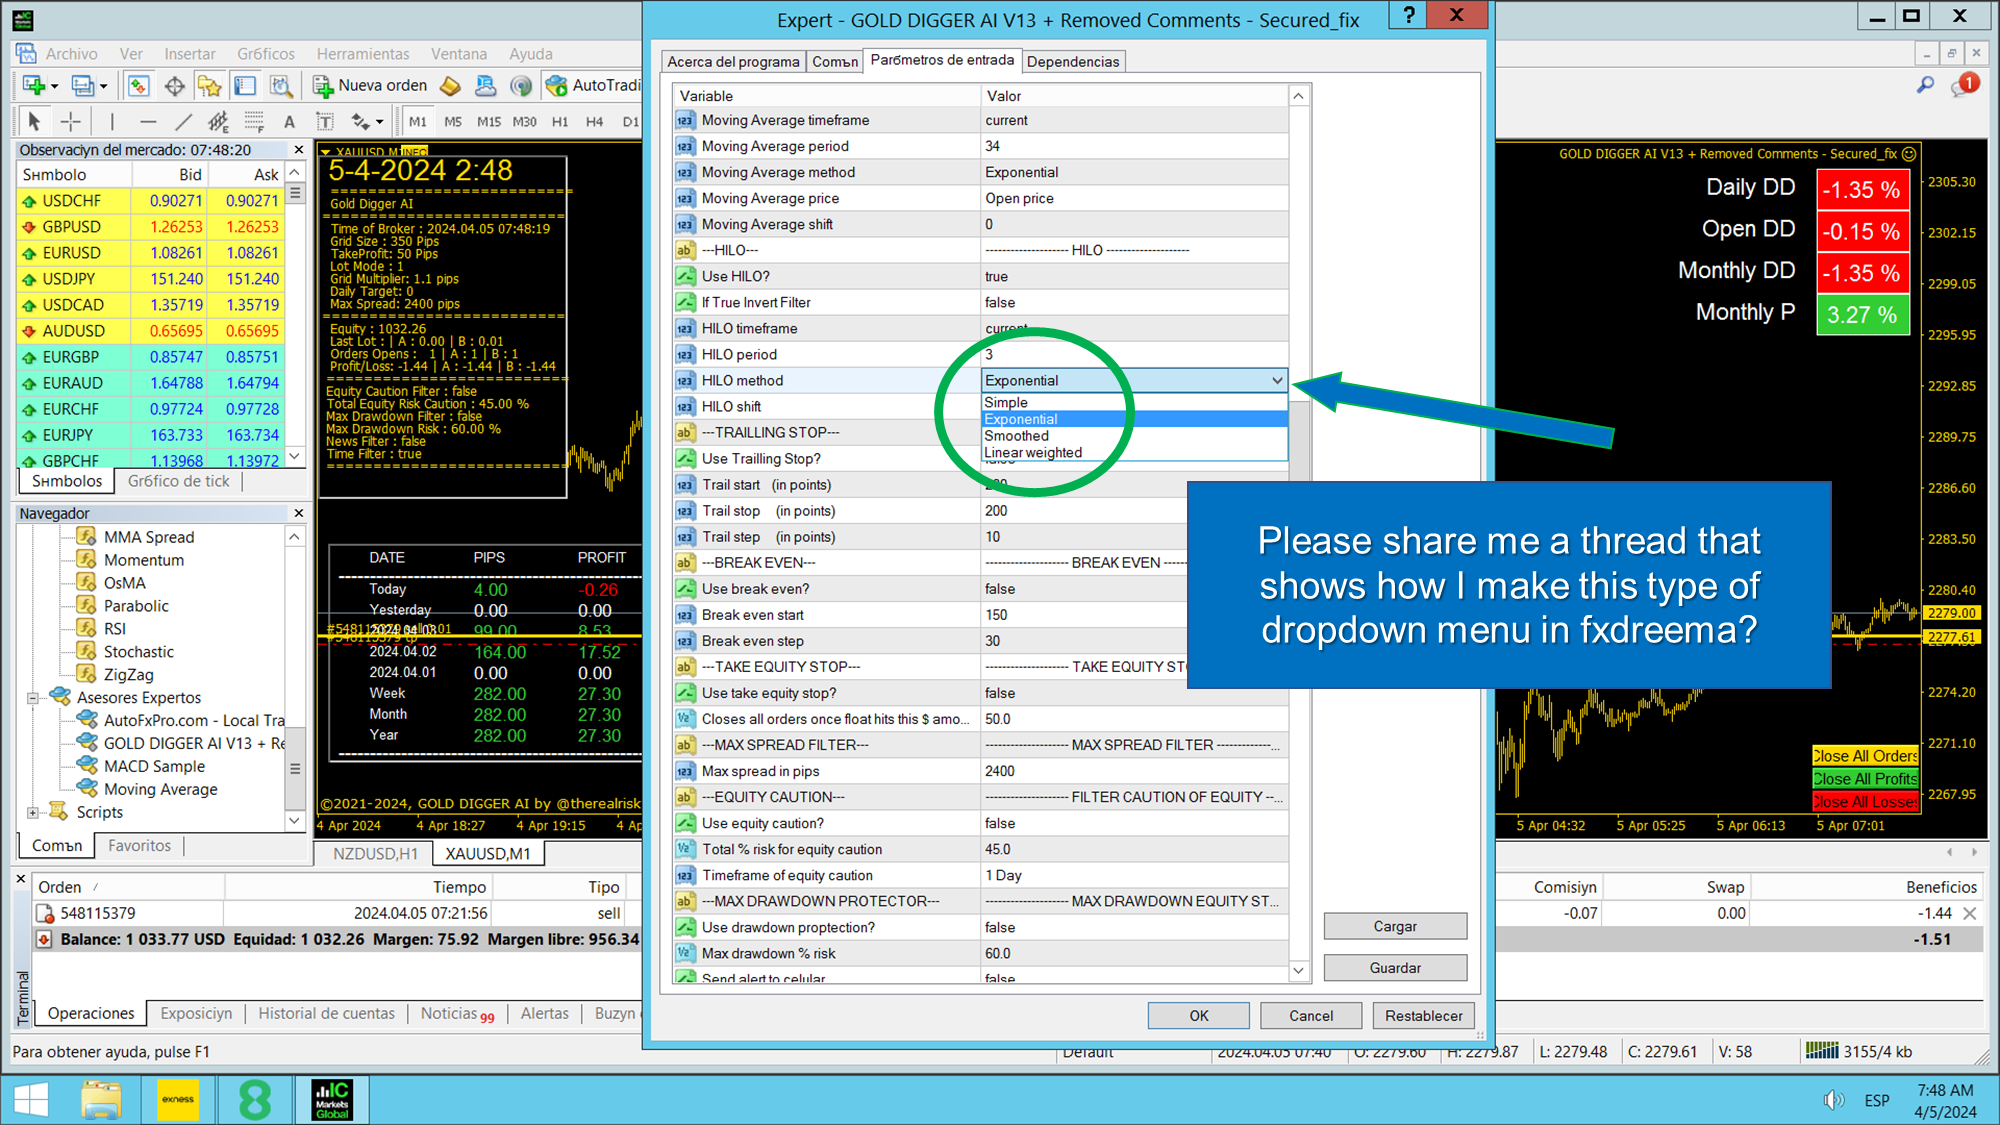The height and width of the screenshot is (1125, 2000).
Task: Select the H4 timeframe button
Action: coord(594,122)
